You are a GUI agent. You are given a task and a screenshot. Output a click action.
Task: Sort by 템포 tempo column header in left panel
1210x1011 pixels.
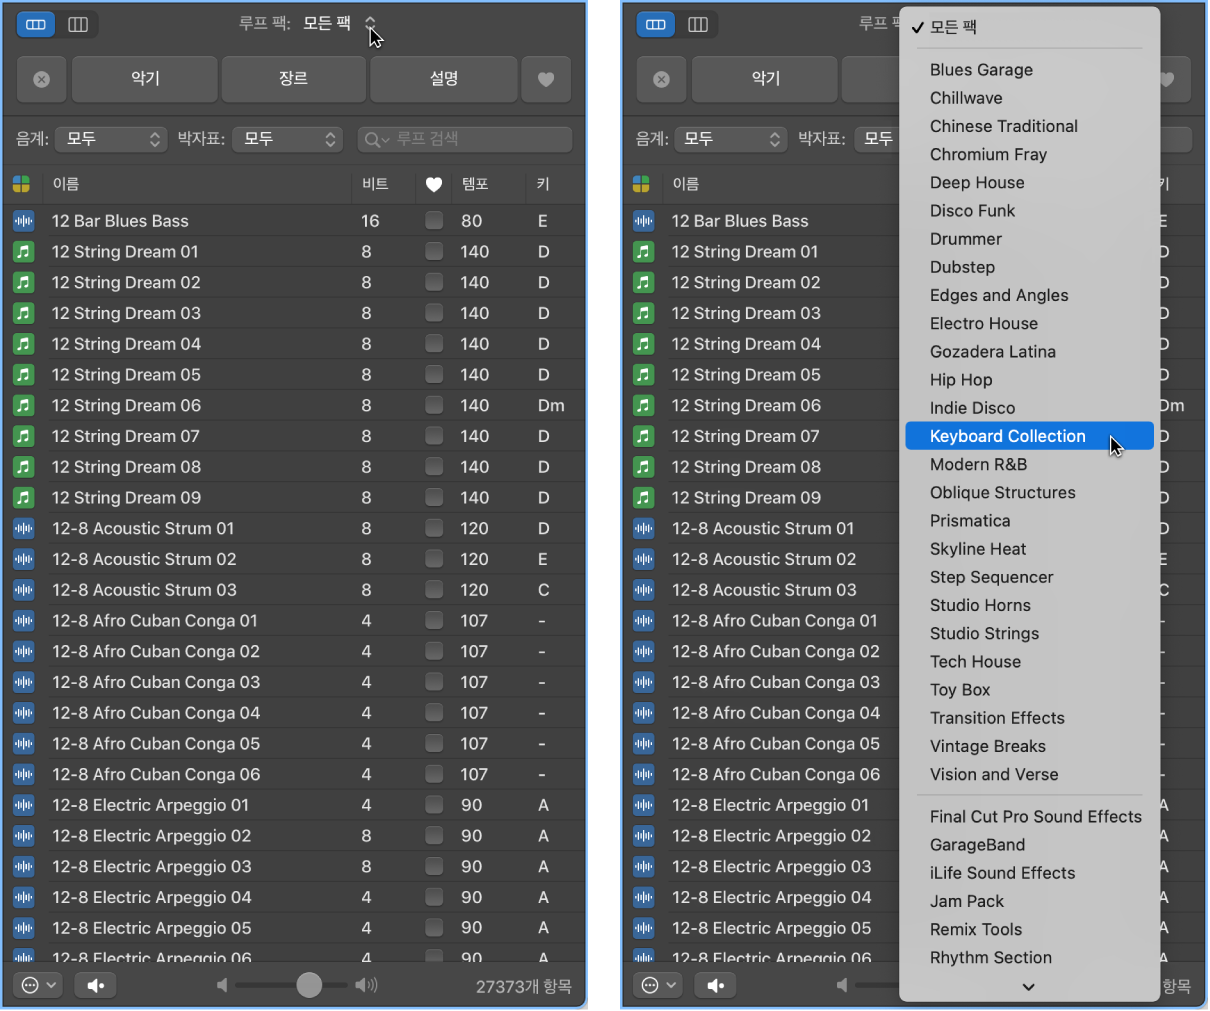[x=475, y=184]
